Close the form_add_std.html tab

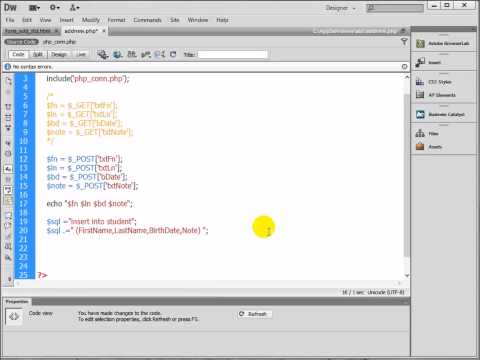point(56,31)
